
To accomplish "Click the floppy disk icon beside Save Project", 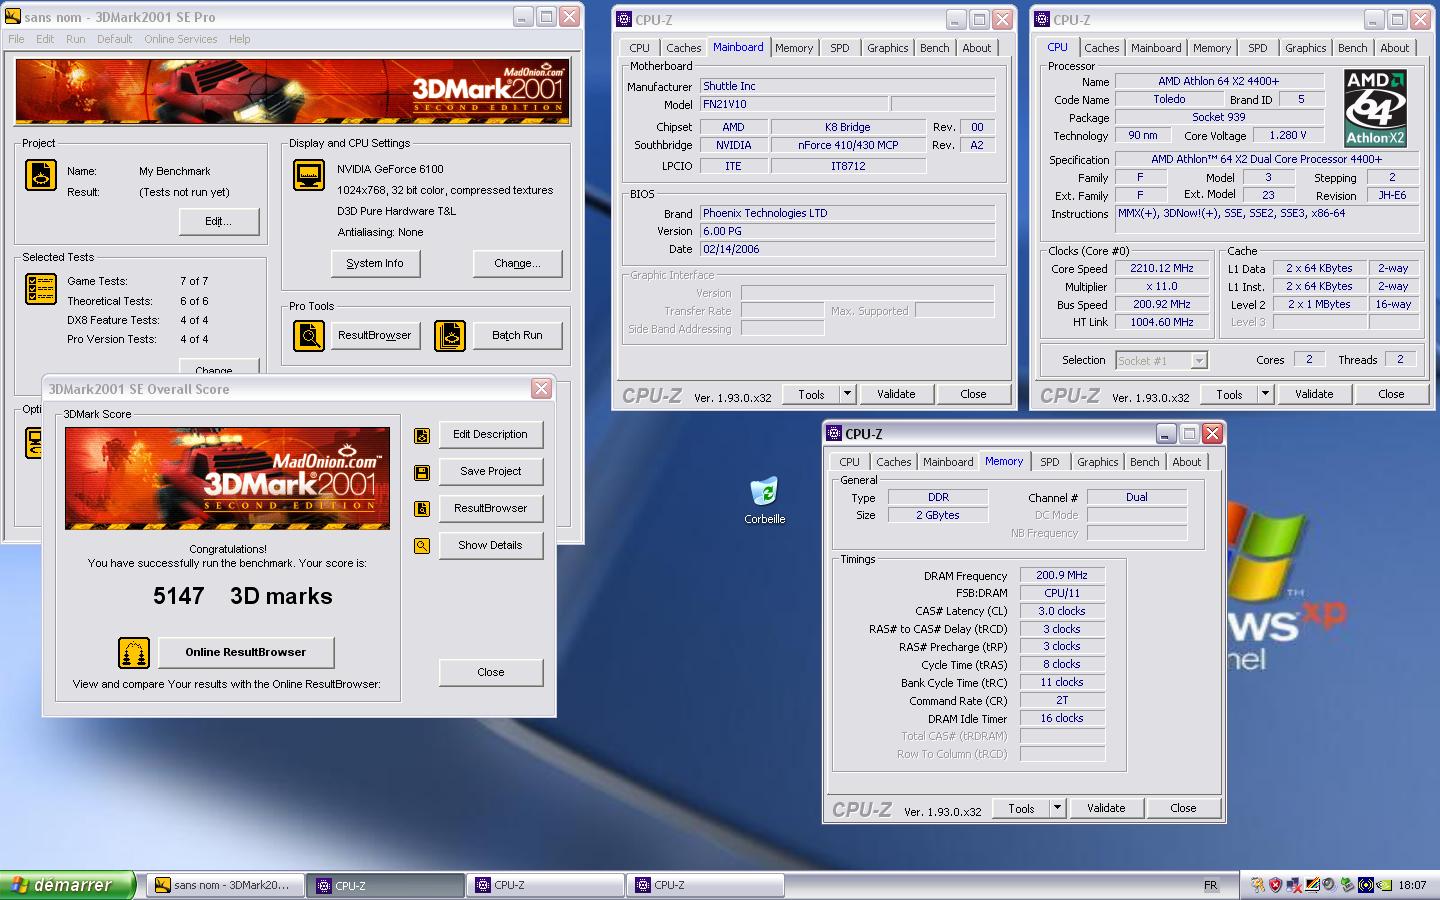I will tap(422, 472).
